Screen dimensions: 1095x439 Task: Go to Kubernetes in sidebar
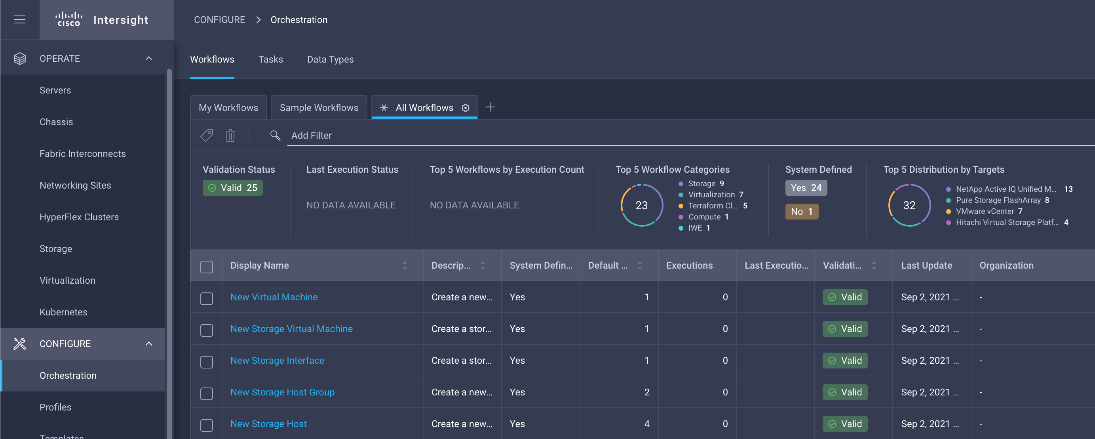pyautogui.click(x=64, y=312)
